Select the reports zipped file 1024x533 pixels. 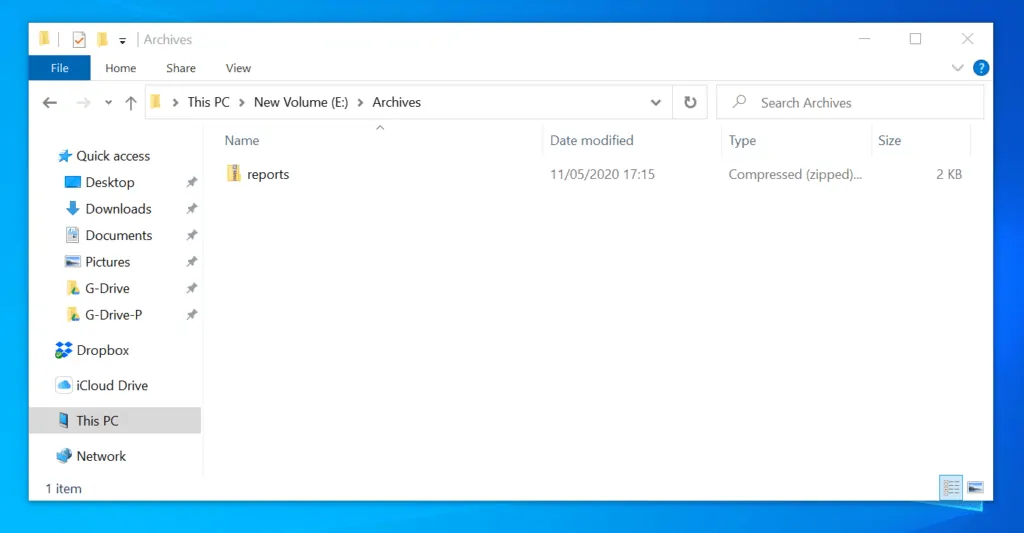[x=268, y=174]
